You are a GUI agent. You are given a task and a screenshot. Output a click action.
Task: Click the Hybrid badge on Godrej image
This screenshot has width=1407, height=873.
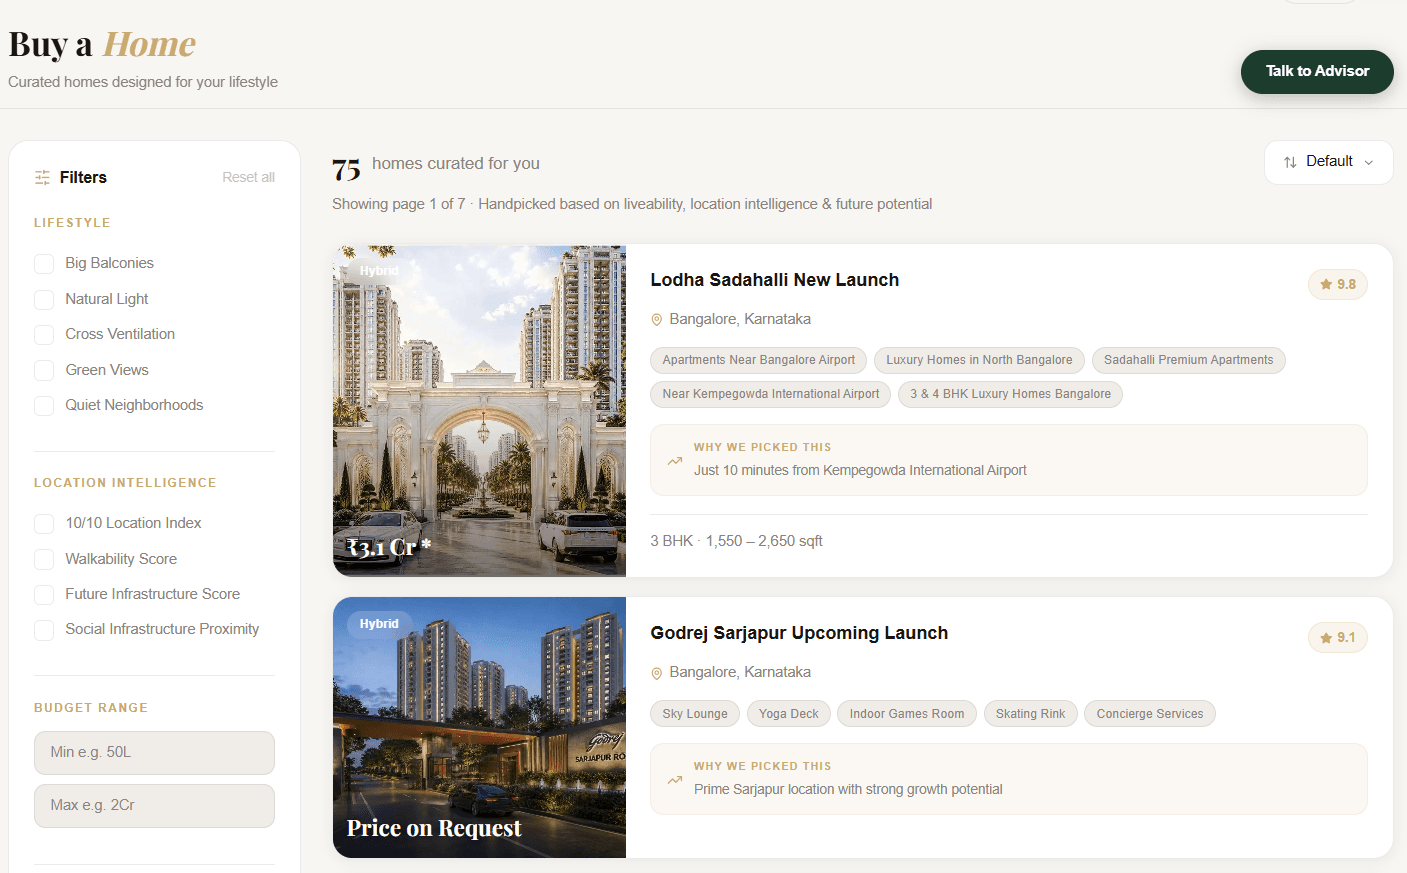coord(379,624)
